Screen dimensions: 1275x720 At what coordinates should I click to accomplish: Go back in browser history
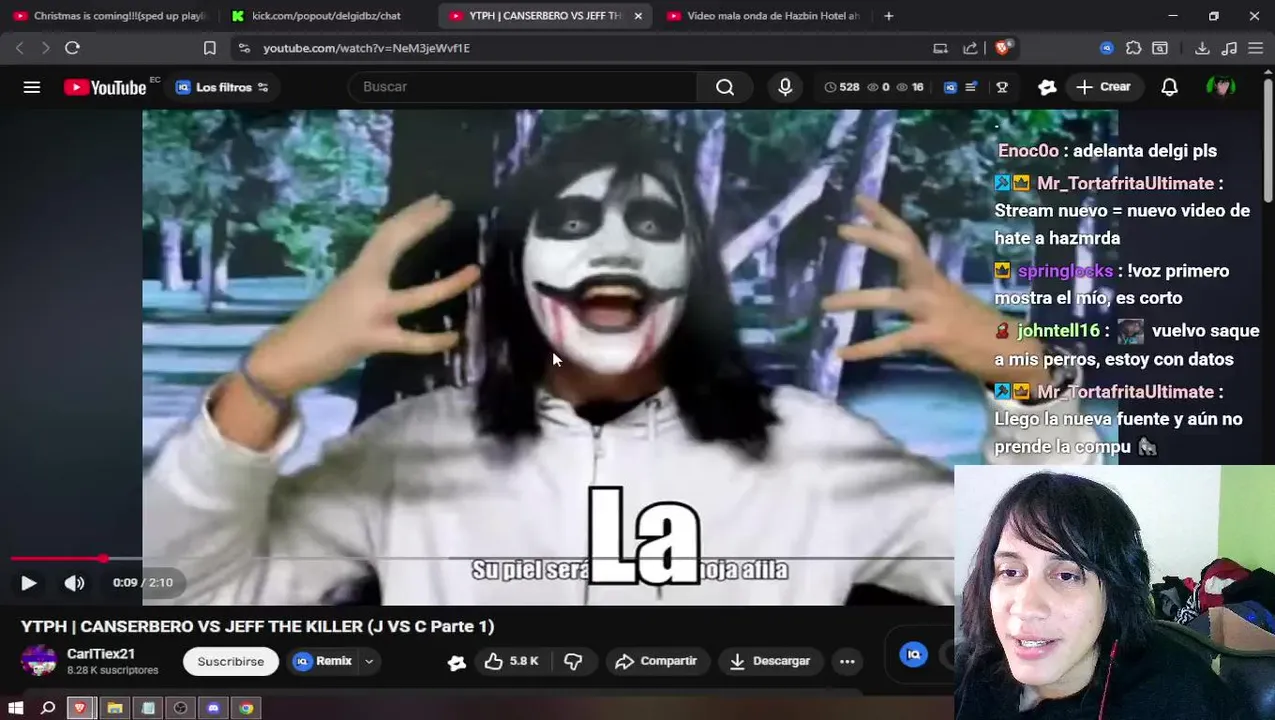coord(20,47)
